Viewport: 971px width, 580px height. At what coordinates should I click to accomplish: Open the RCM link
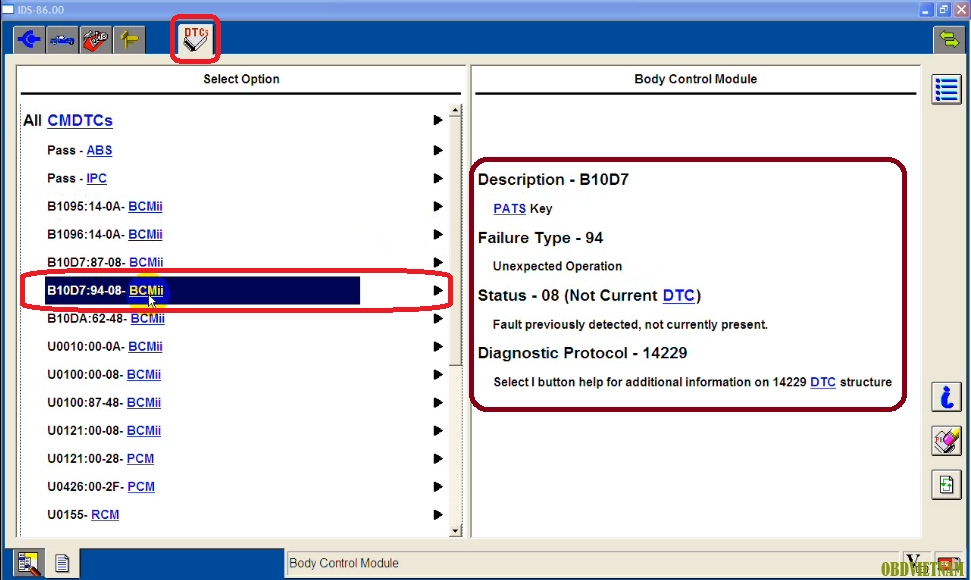click(x=105, y=515)
